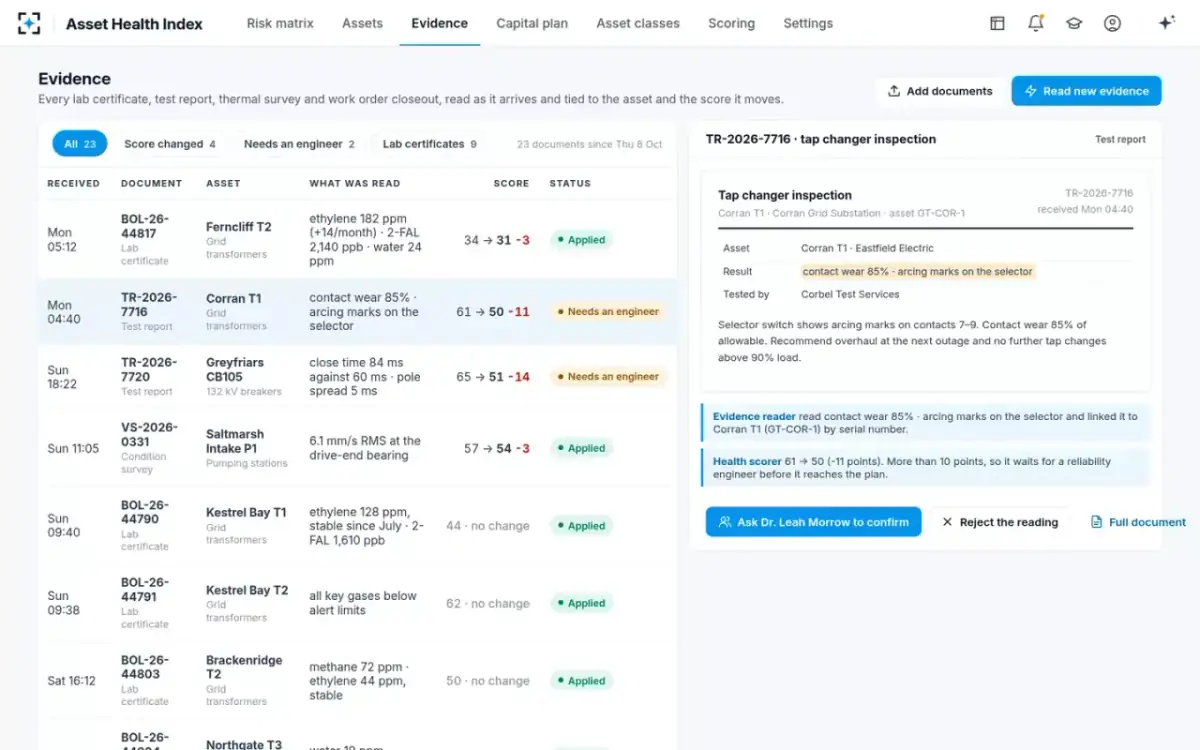
Task: Click the Health scorer note
Action: click(x=925, y=468)
